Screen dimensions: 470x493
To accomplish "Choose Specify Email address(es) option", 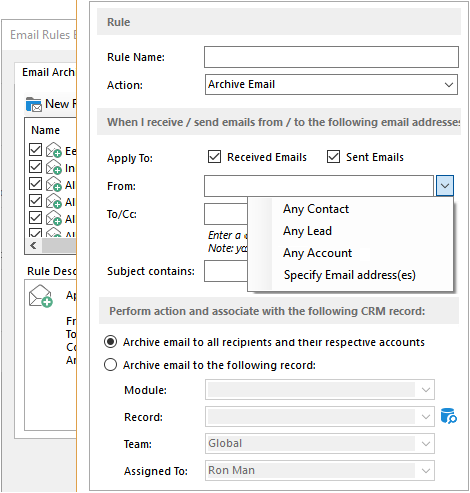I will pyautogui.click(x=350, y=275).
